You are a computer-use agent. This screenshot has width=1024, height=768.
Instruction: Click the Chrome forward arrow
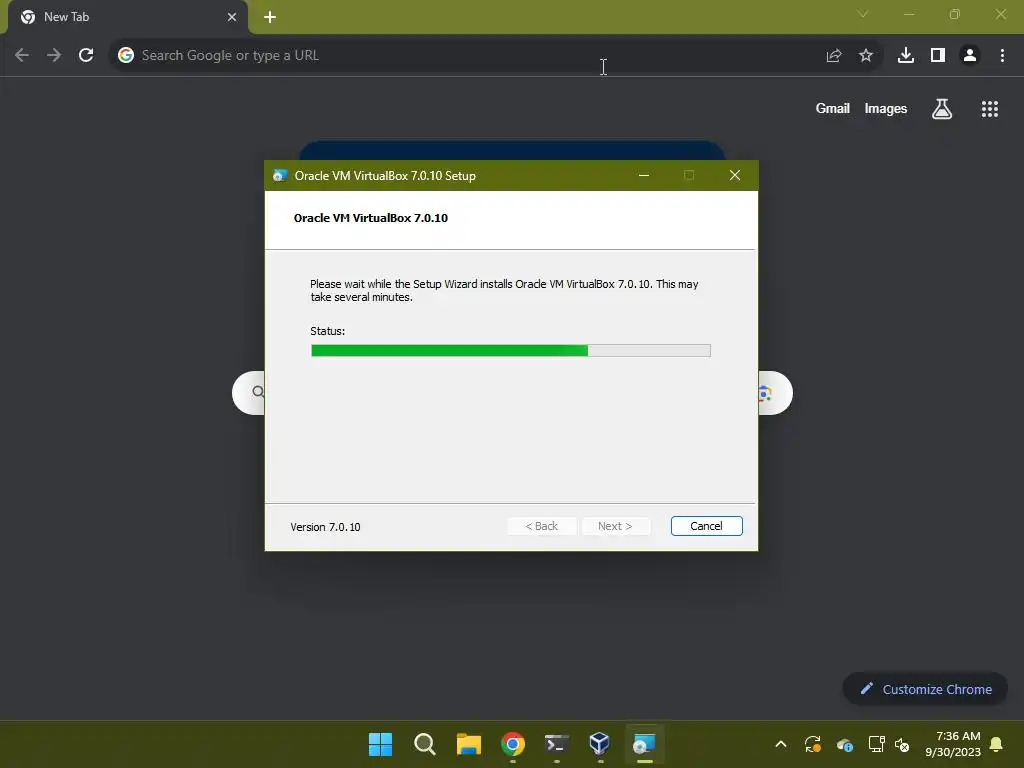click(54, 56)
